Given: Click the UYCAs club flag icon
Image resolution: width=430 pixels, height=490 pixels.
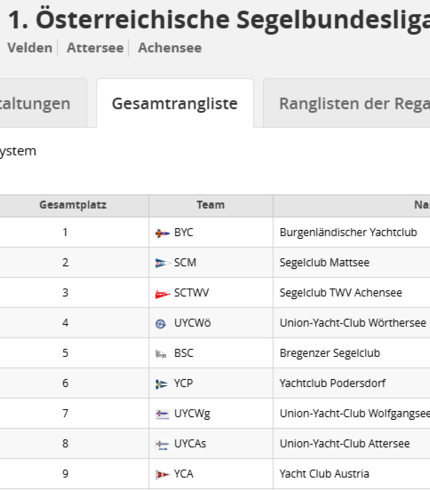Looking at the screenshot, I should (162, 444).
